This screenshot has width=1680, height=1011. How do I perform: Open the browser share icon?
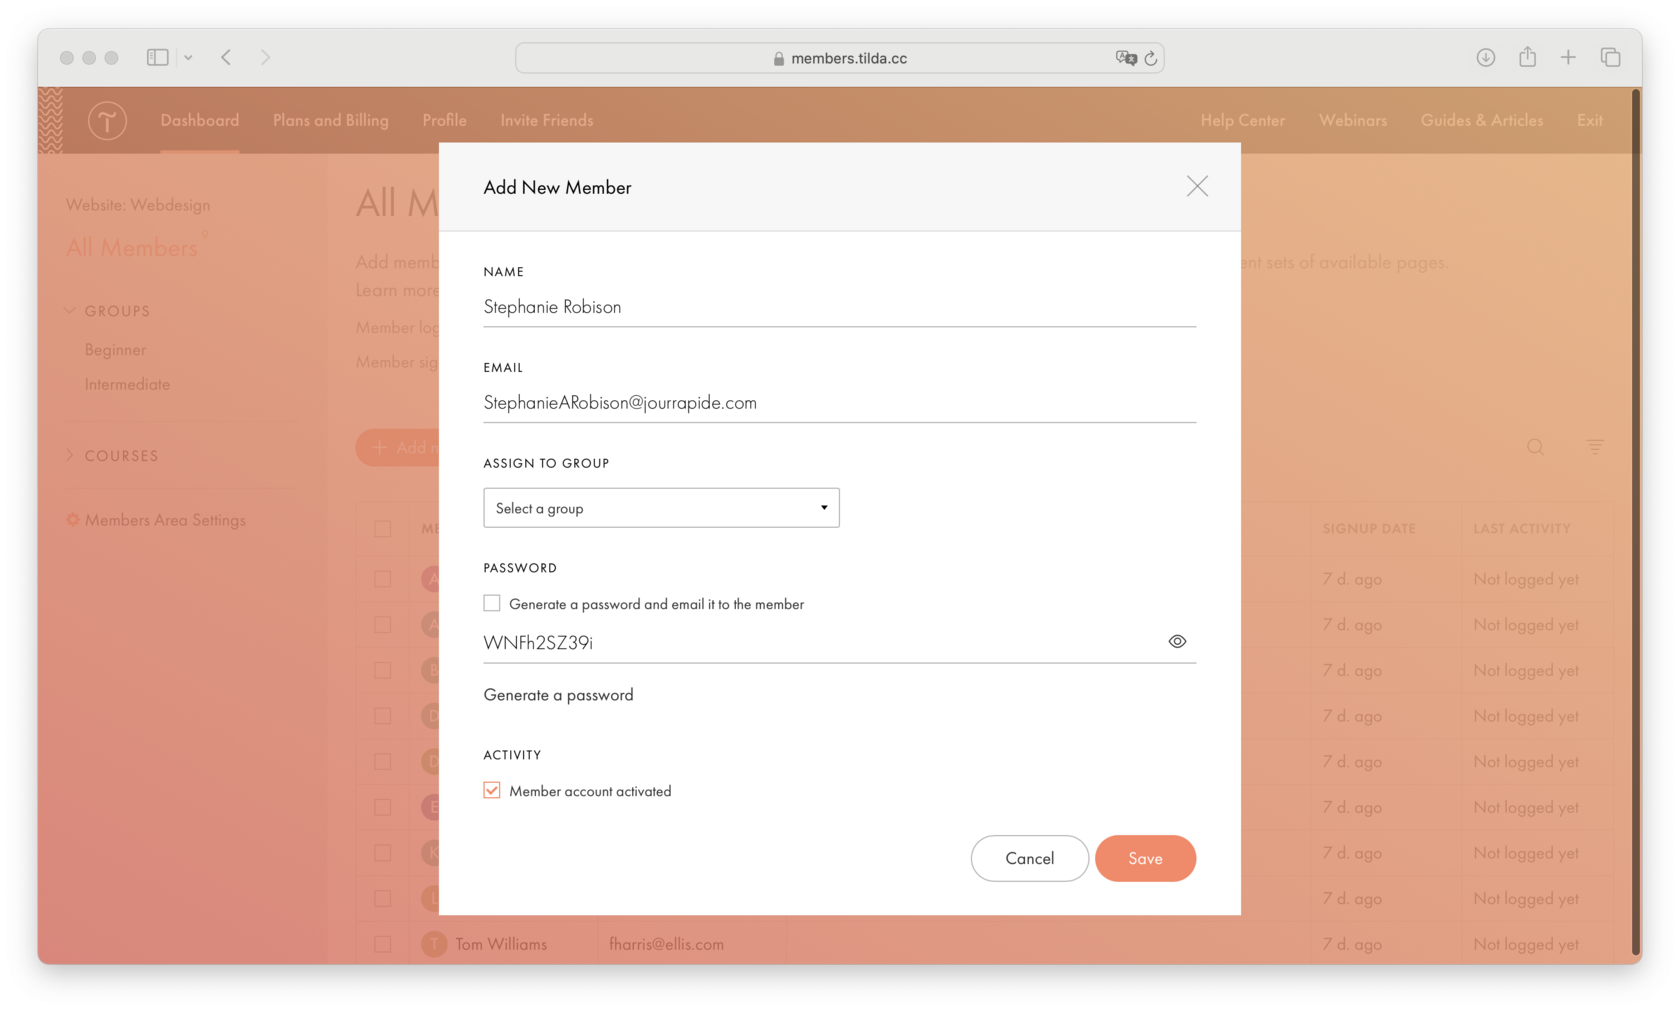click(x=1527, y=57)
